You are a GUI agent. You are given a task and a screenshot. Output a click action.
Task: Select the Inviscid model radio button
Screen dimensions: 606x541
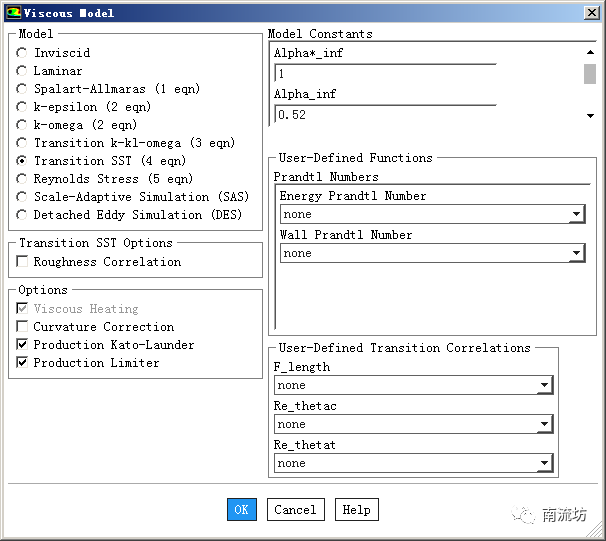point(22,53)
